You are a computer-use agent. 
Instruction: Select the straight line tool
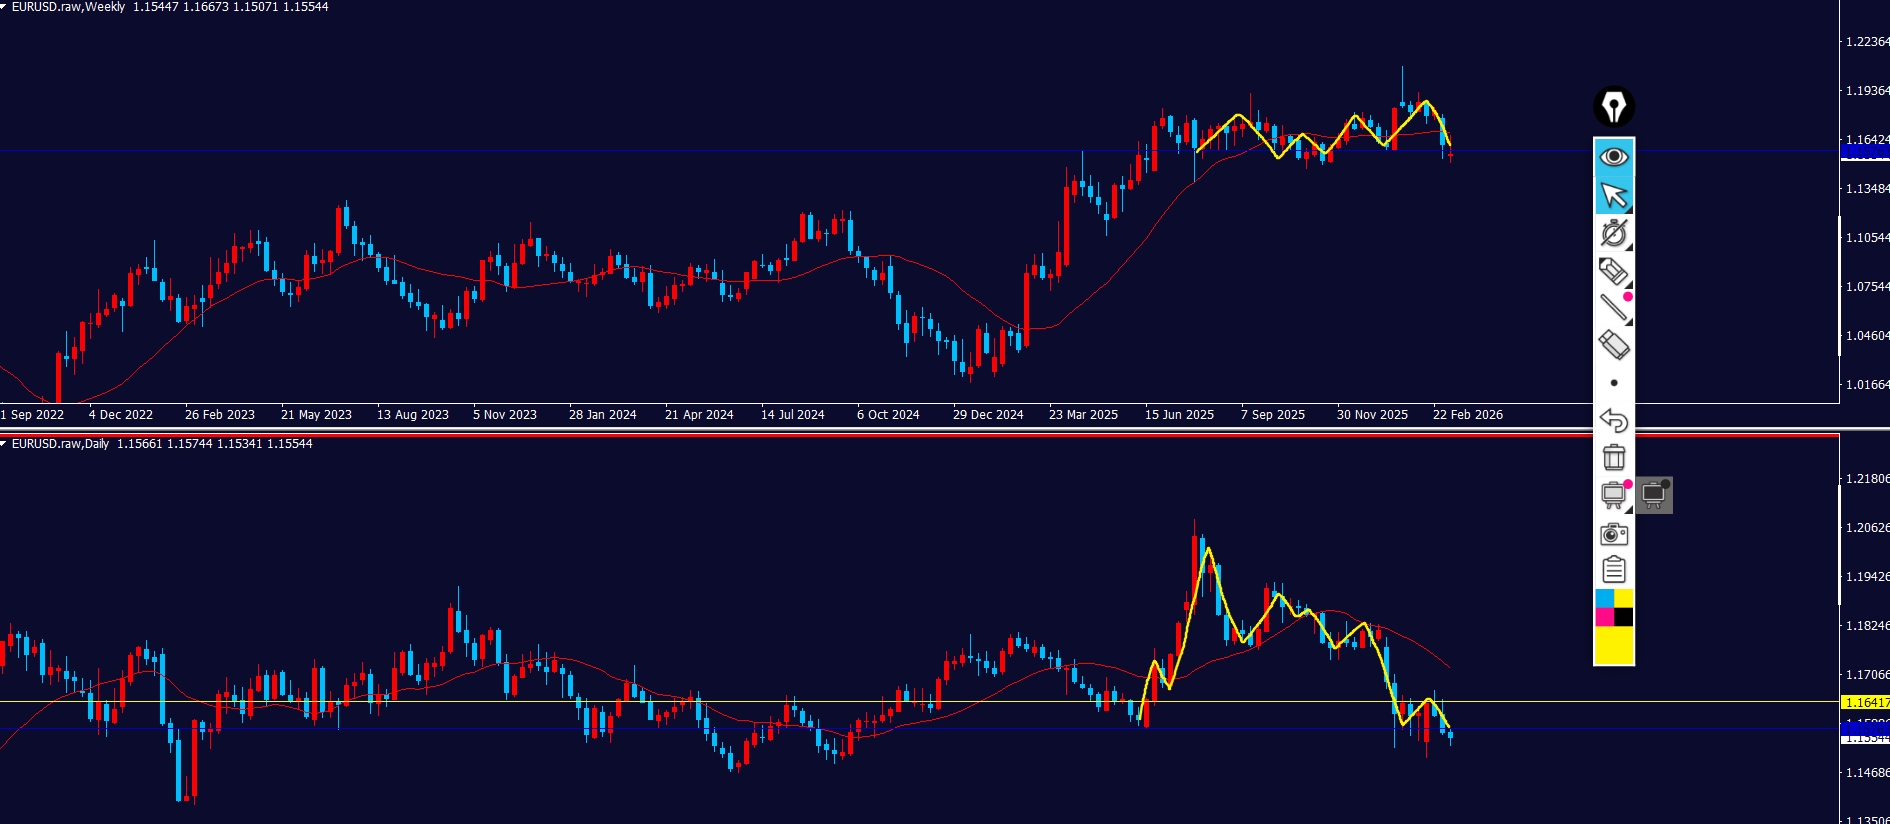[1613, 308]
